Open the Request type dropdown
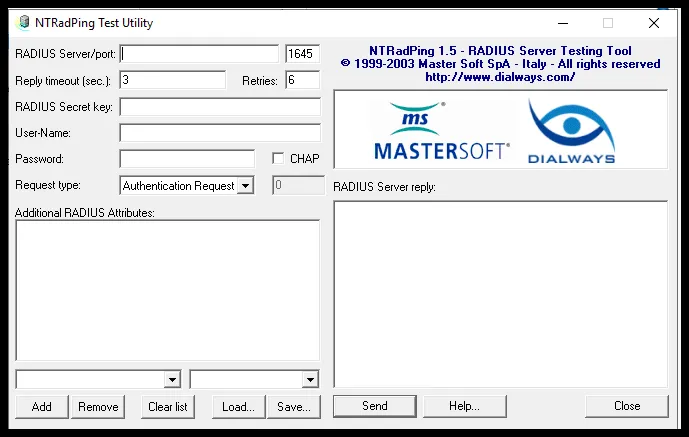Screen dimensions: 689x437 tap(245, 186)
